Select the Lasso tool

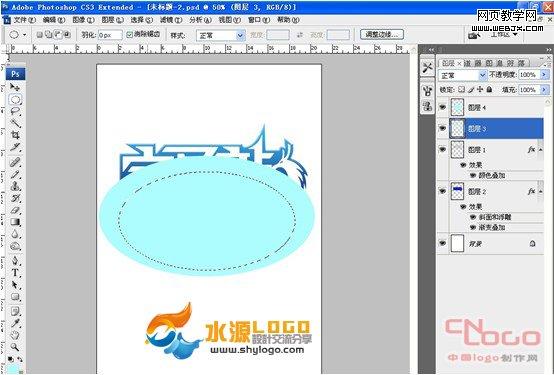[15, 112]
